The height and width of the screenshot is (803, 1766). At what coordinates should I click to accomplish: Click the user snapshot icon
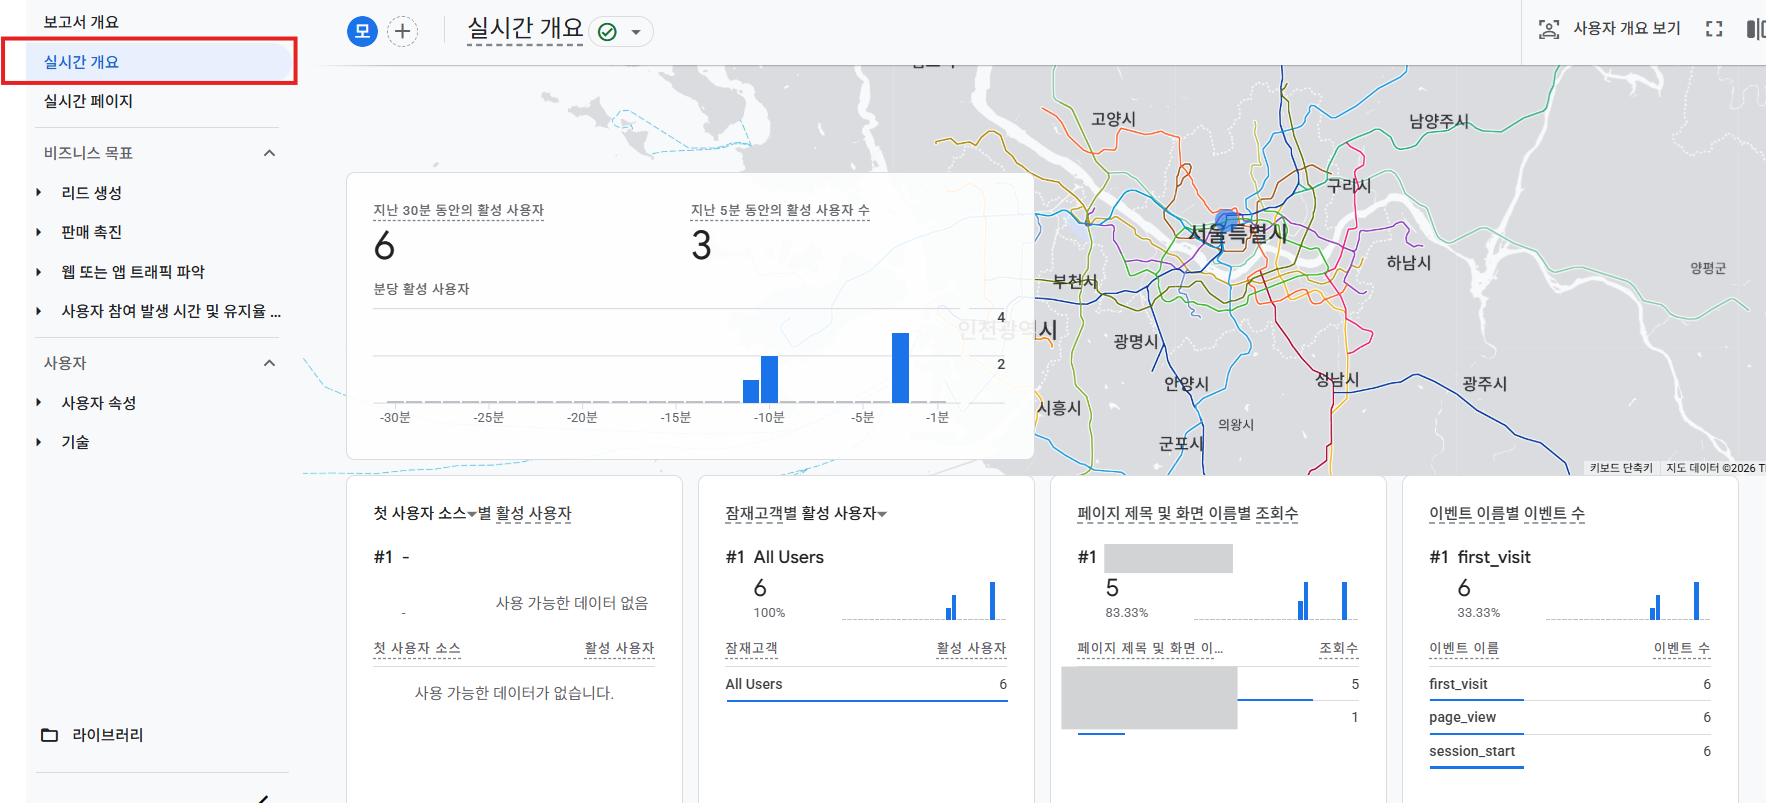point(1548,29)
